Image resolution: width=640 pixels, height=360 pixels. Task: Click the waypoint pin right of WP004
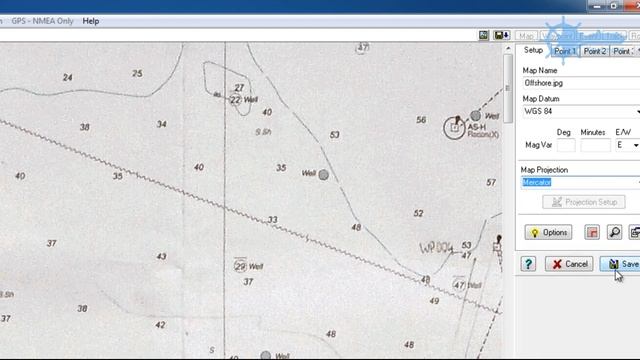click(498, 244)
